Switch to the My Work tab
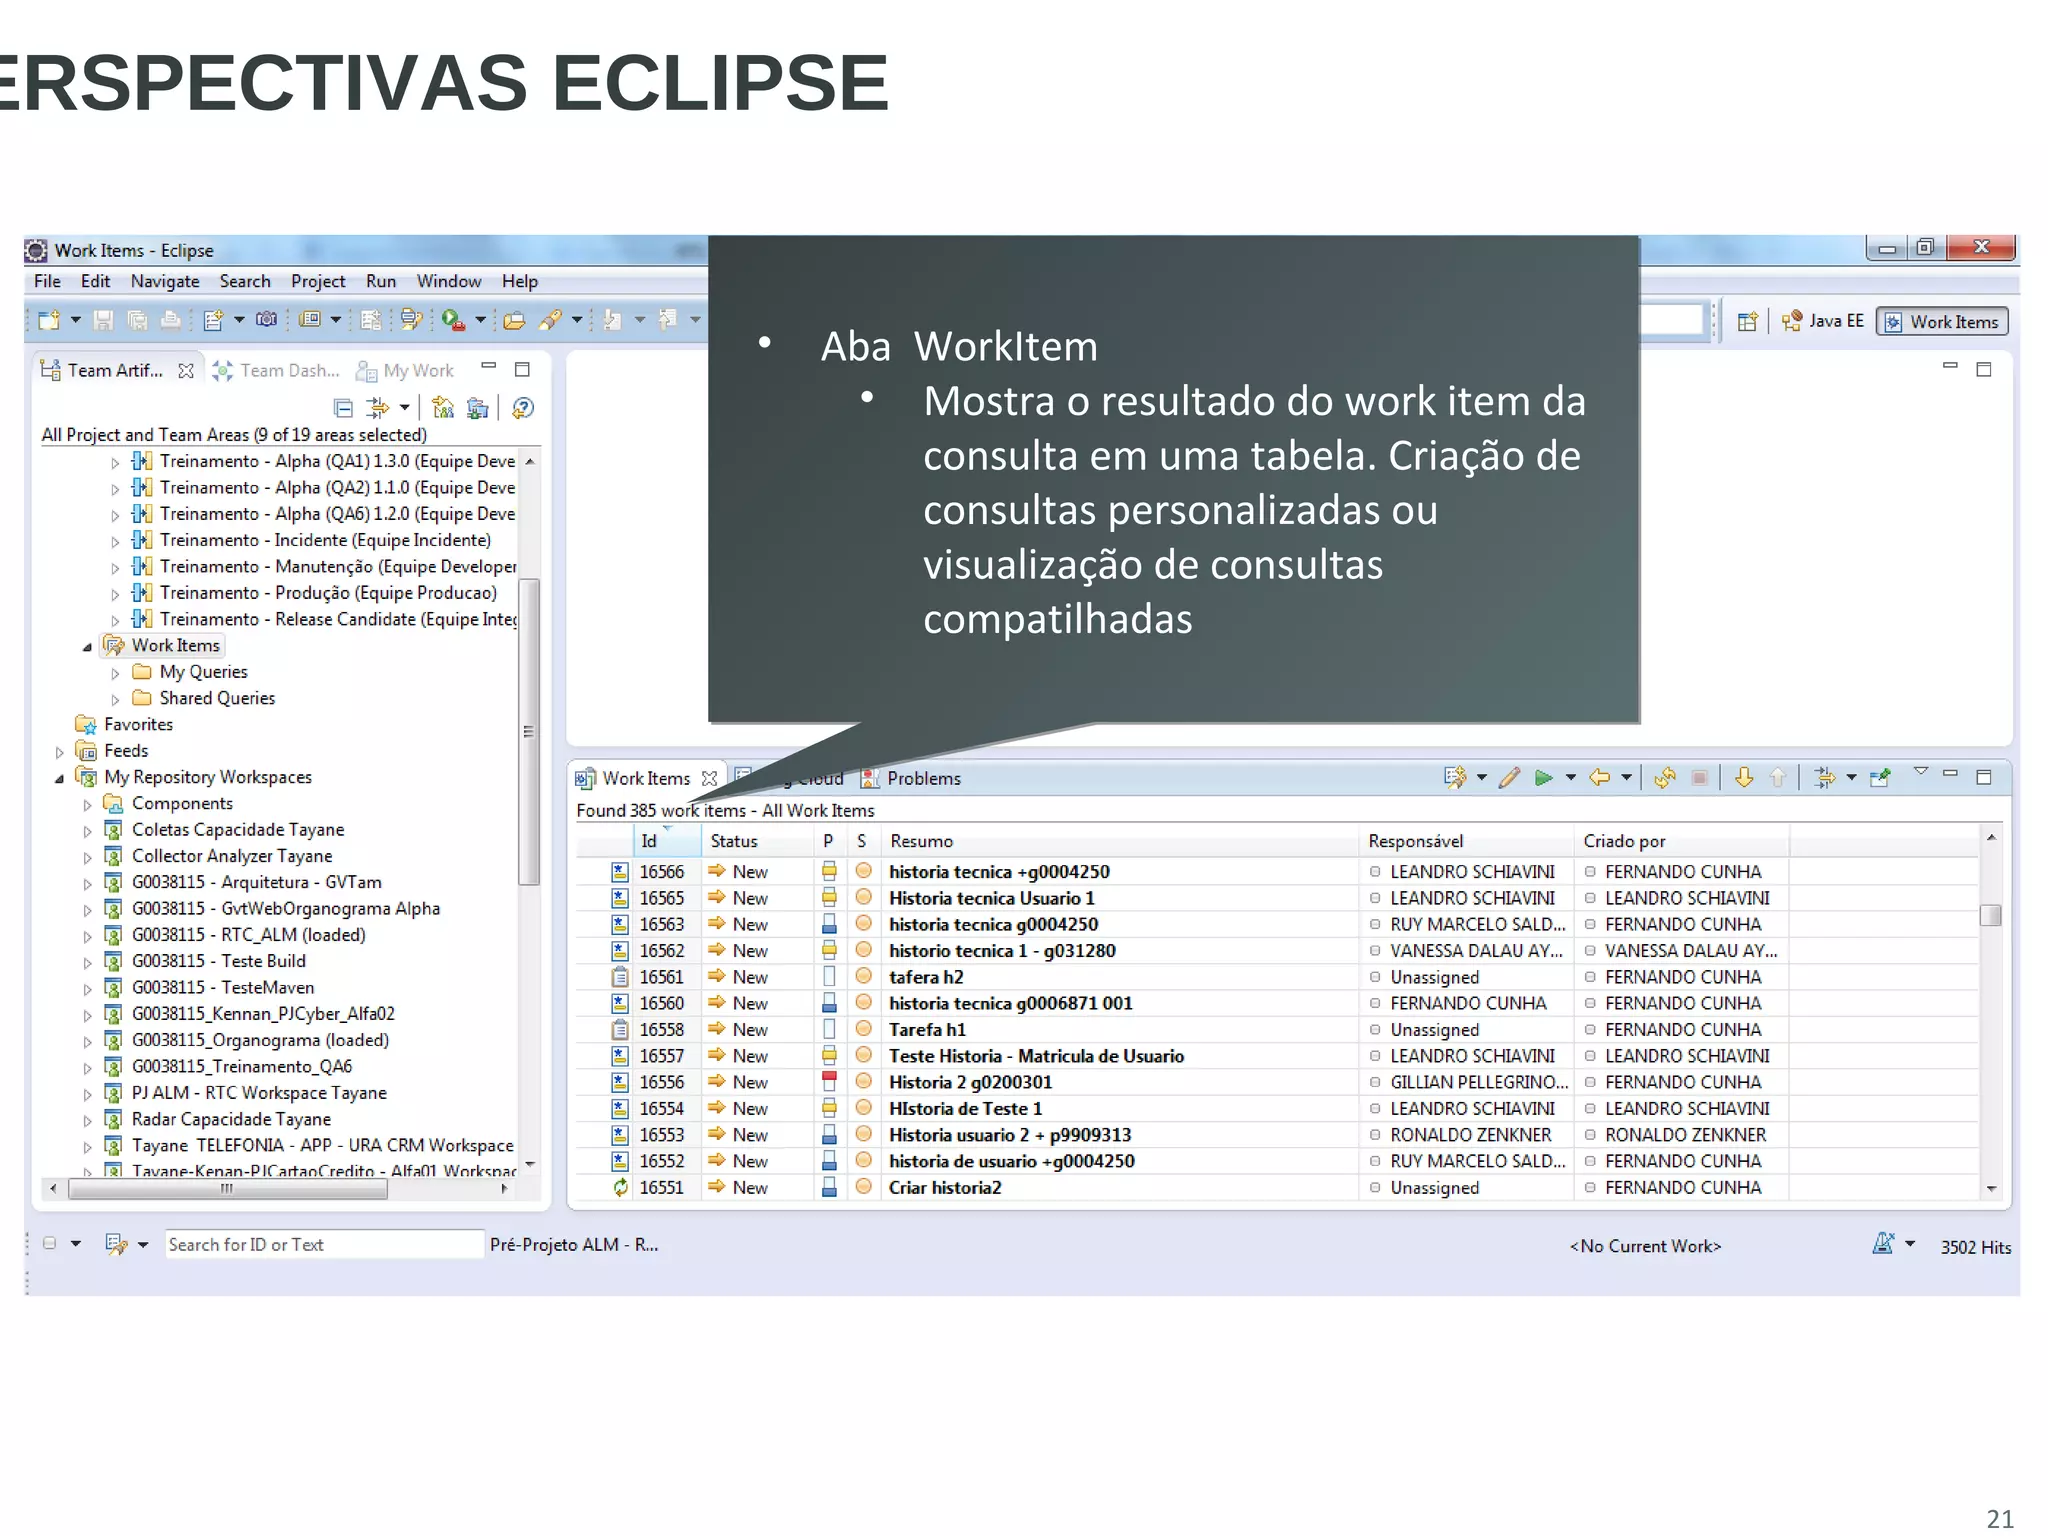 point(406,371)
